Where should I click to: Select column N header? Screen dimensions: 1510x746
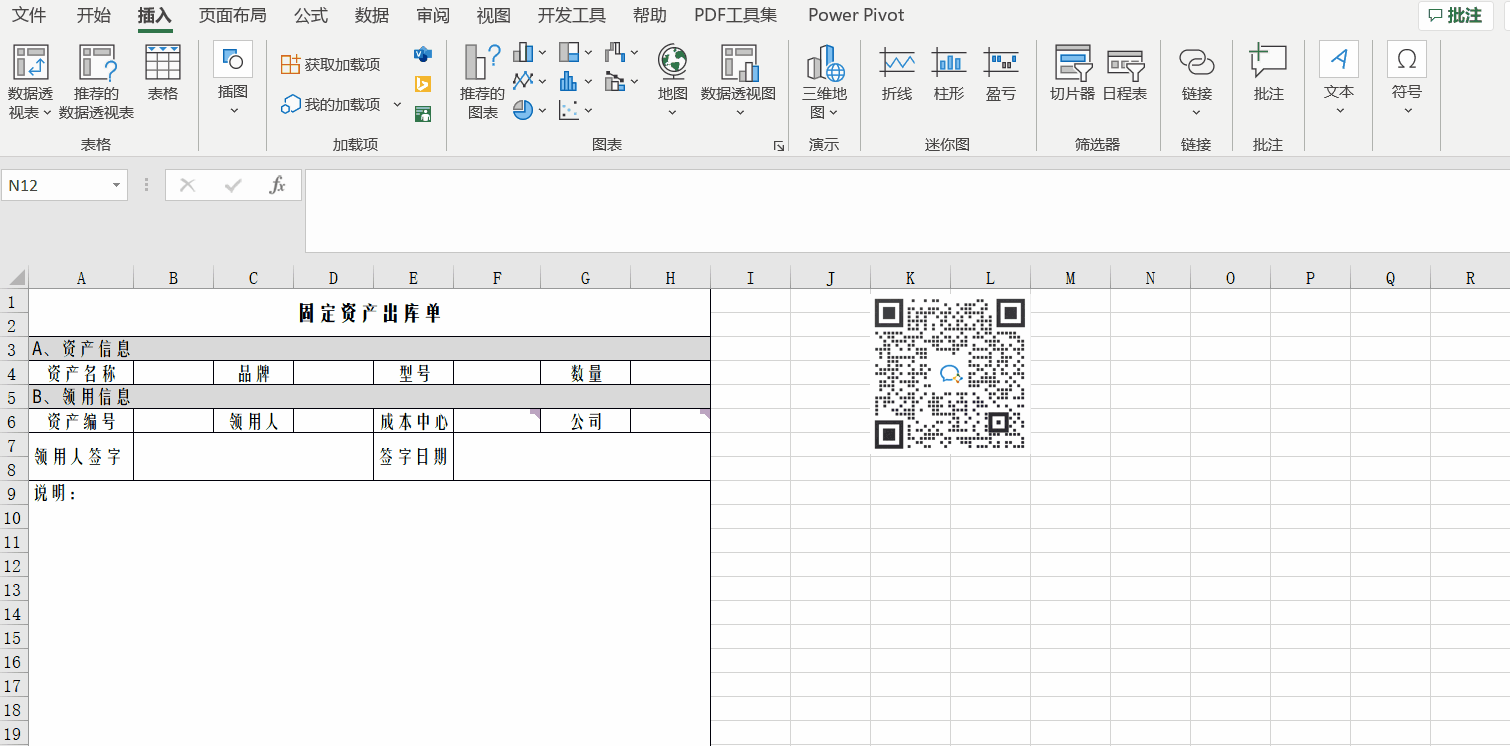tap(1150, 278)
